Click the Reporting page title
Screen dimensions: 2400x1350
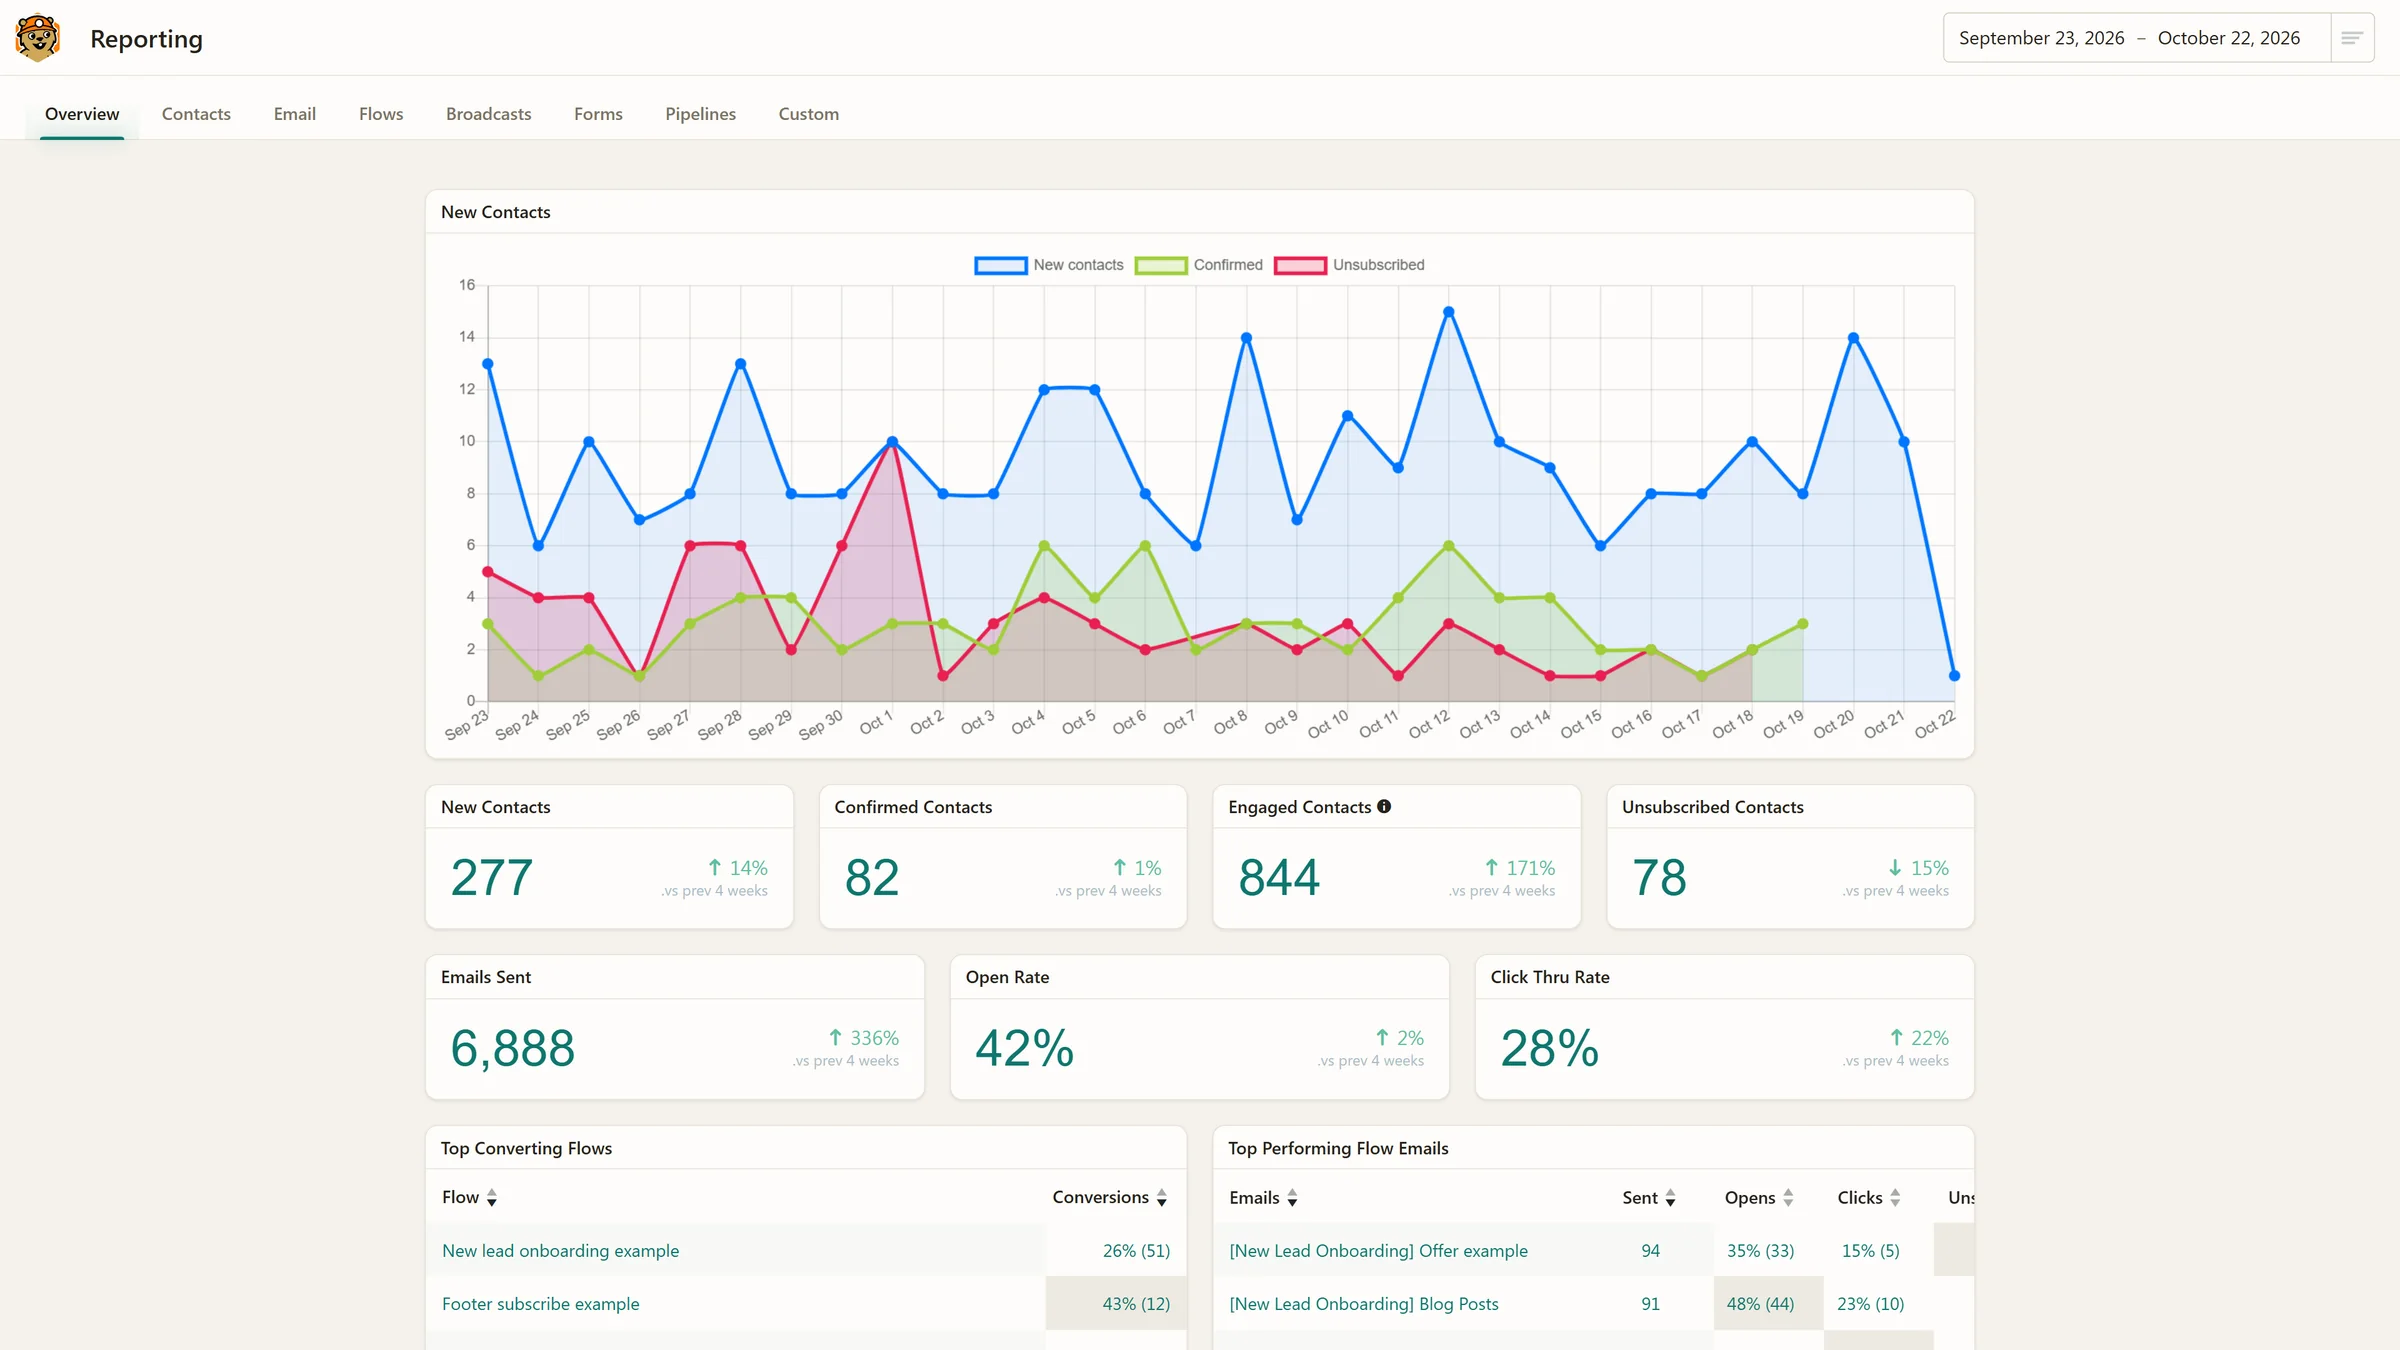click(x=146, y=38)
